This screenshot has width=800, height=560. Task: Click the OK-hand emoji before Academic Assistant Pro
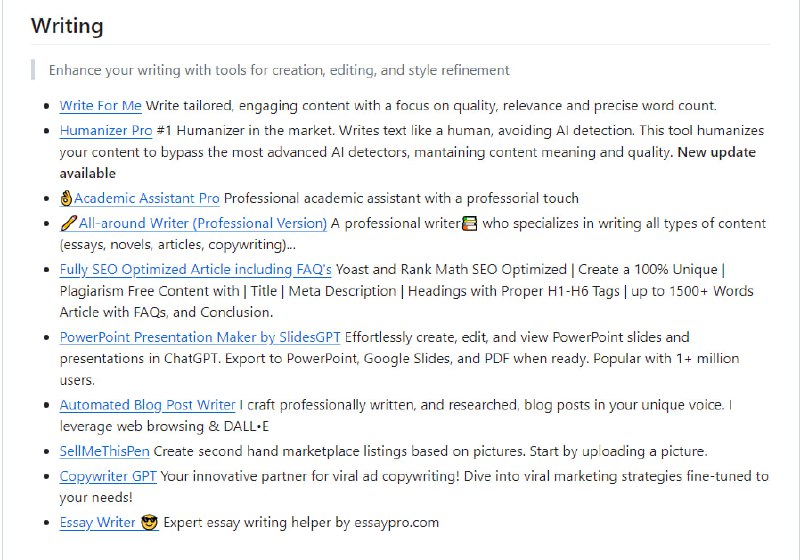pos(66,198)
